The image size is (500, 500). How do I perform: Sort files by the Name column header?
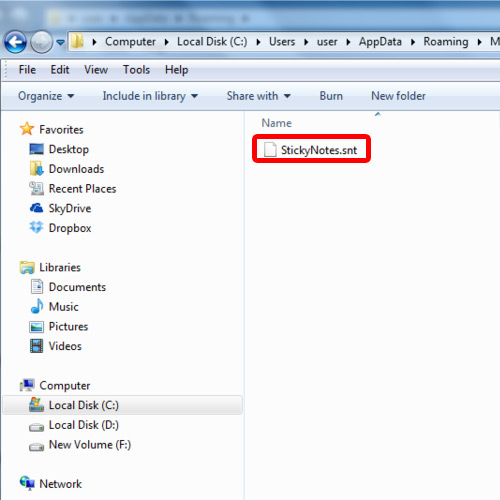click(276, 123)
